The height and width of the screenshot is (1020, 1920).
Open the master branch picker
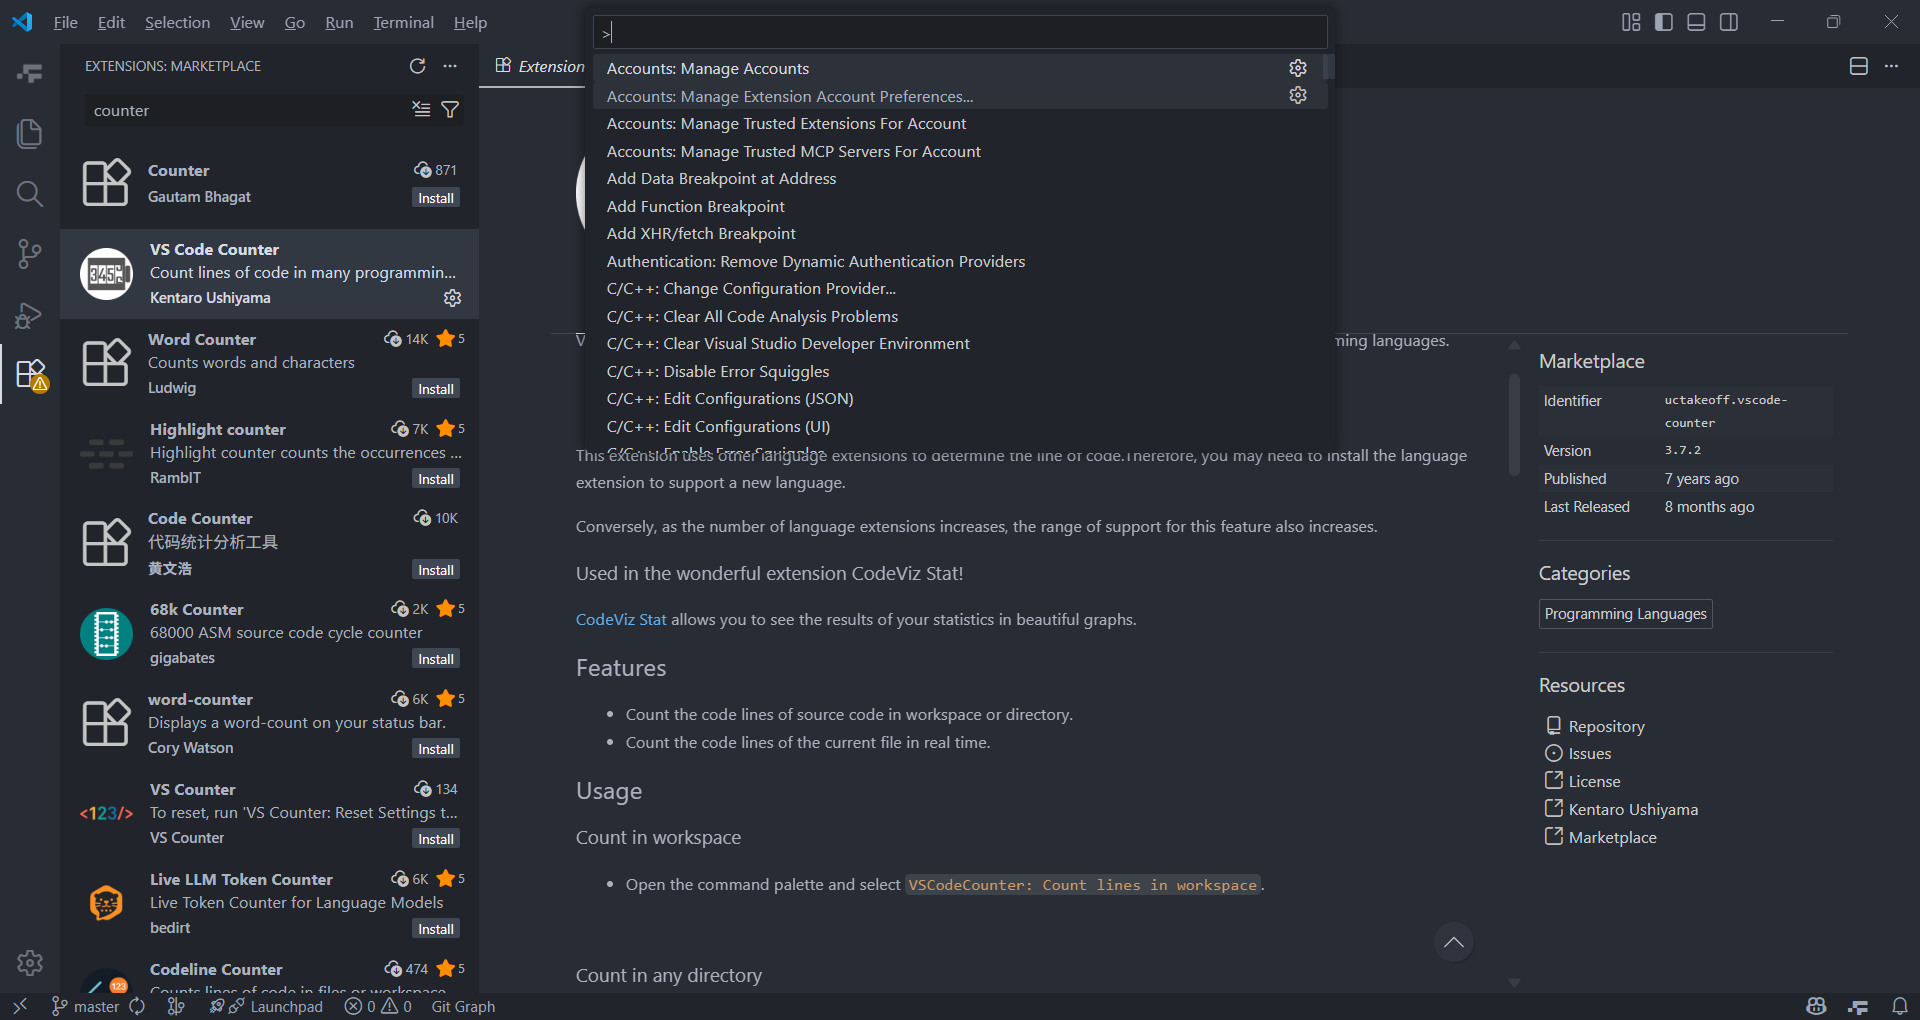click(x=86, y=1006)
